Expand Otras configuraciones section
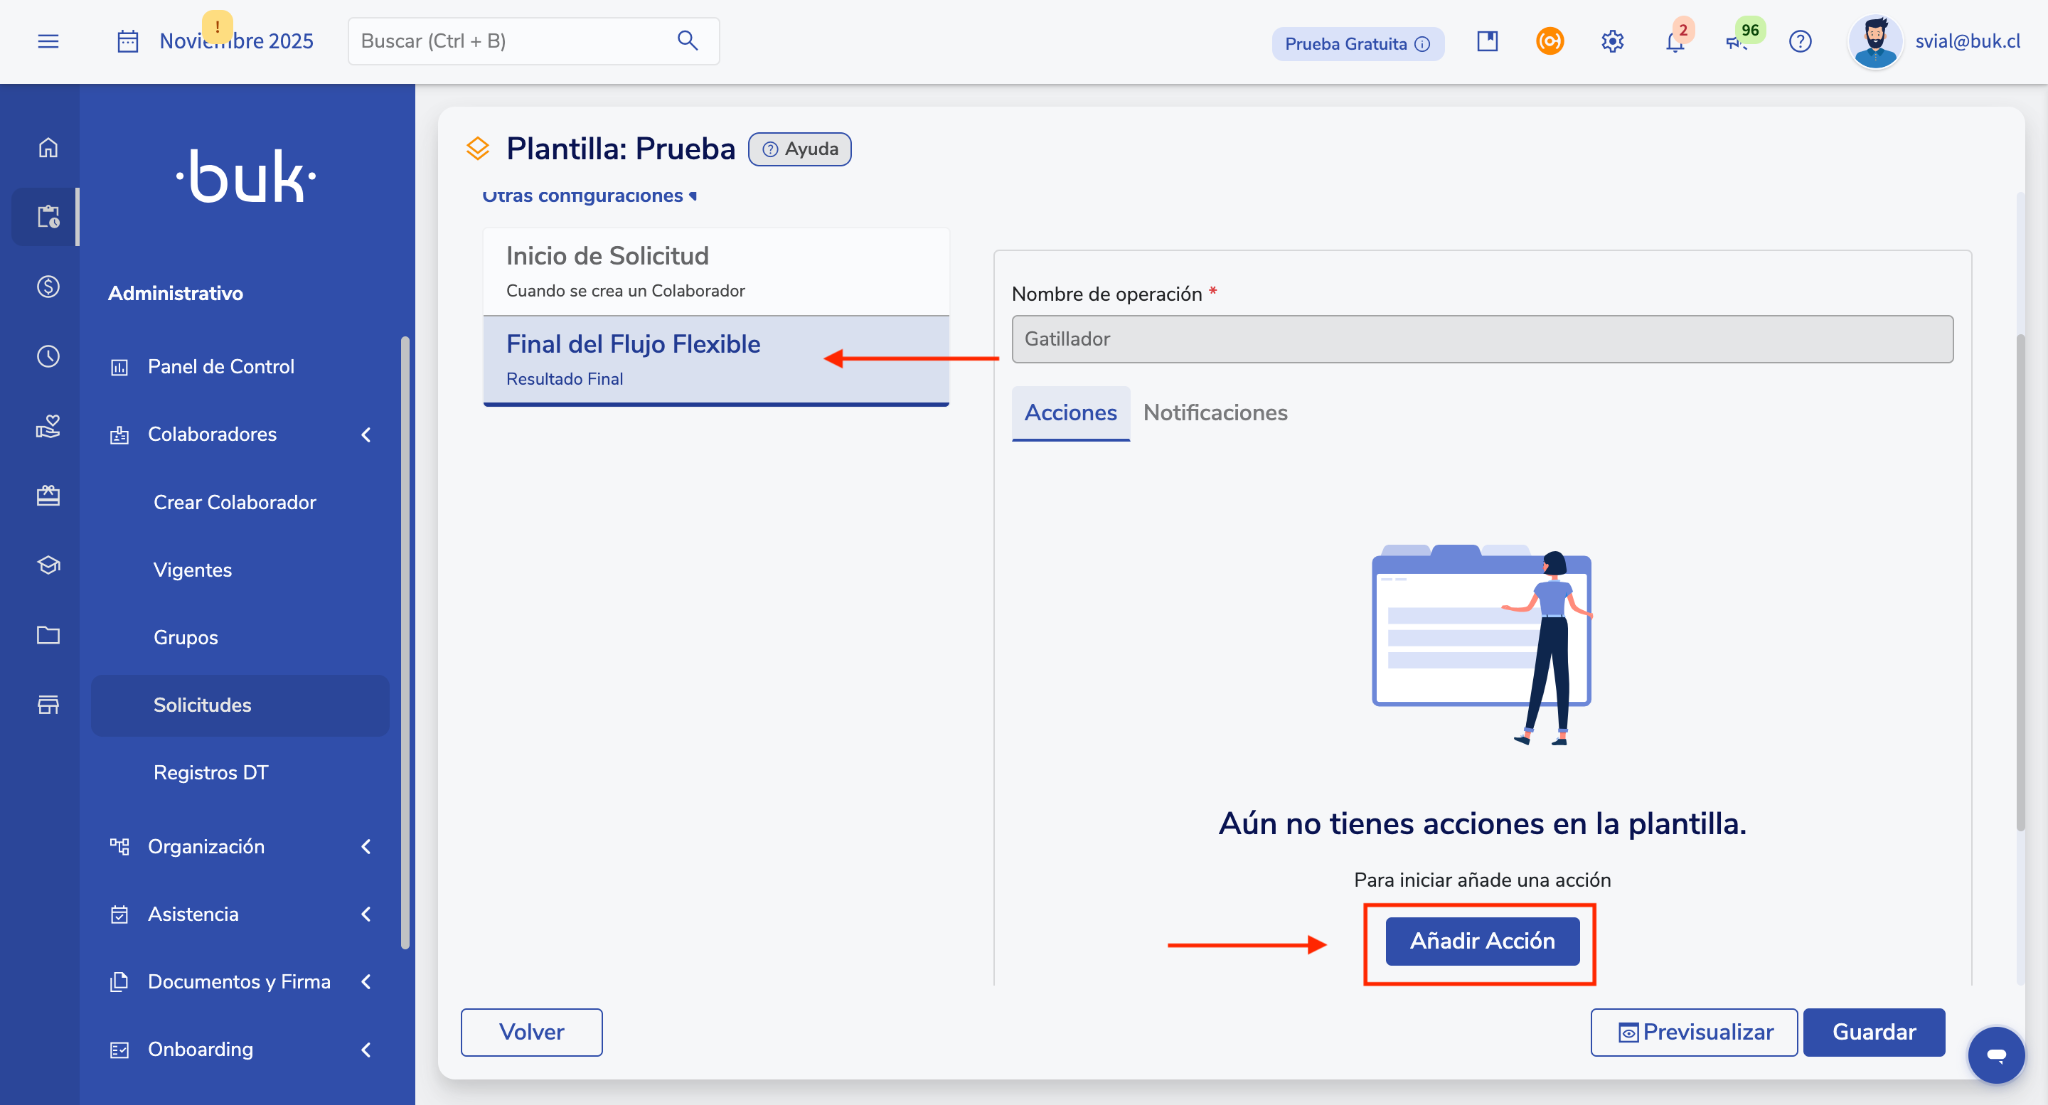 point(588,196)
